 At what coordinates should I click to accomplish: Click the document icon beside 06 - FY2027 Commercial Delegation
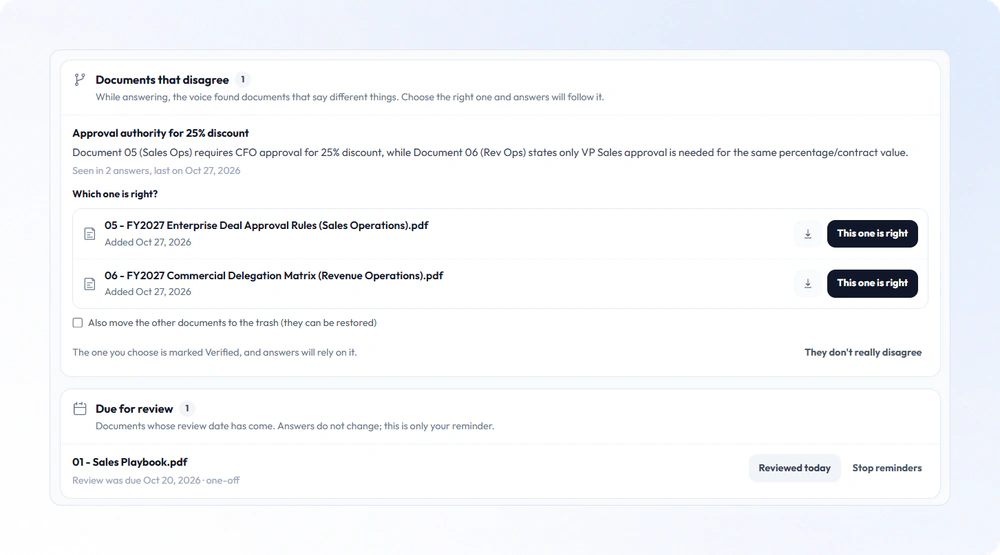tap(90, 284)
